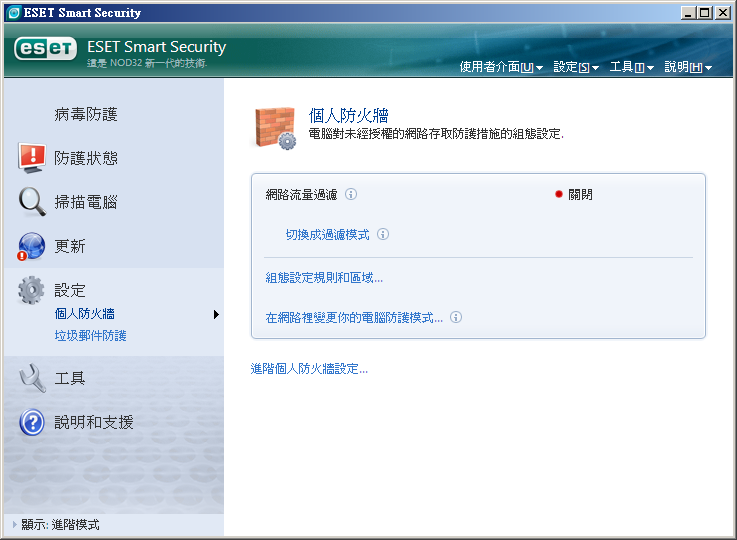Click the gear setup icon in the sidebar

31,290
